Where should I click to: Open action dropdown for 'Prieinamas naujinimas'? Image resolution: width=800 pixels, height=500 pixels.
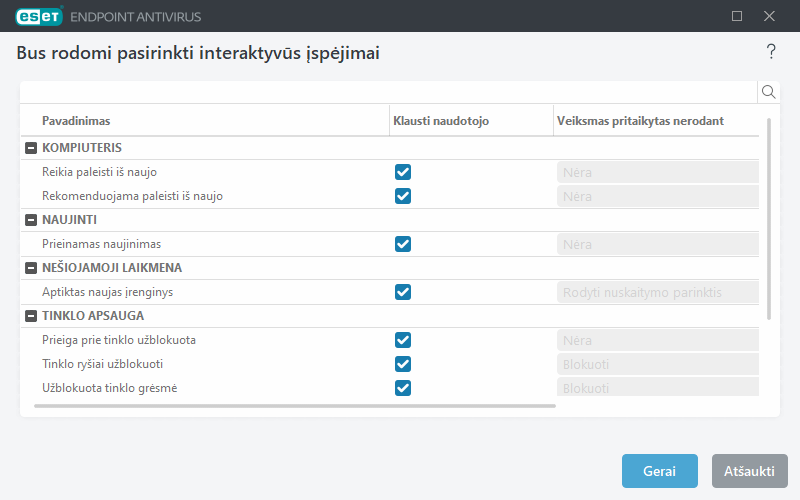(658, 244)
